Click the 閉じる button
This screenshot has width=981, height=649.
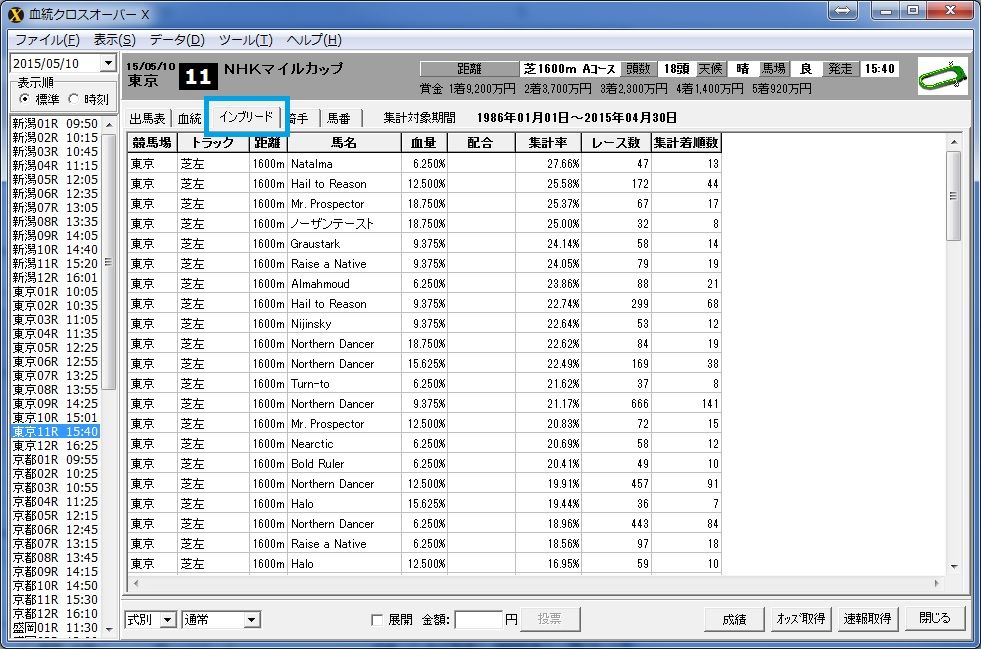pyautogui.click(x=934, y=618)
